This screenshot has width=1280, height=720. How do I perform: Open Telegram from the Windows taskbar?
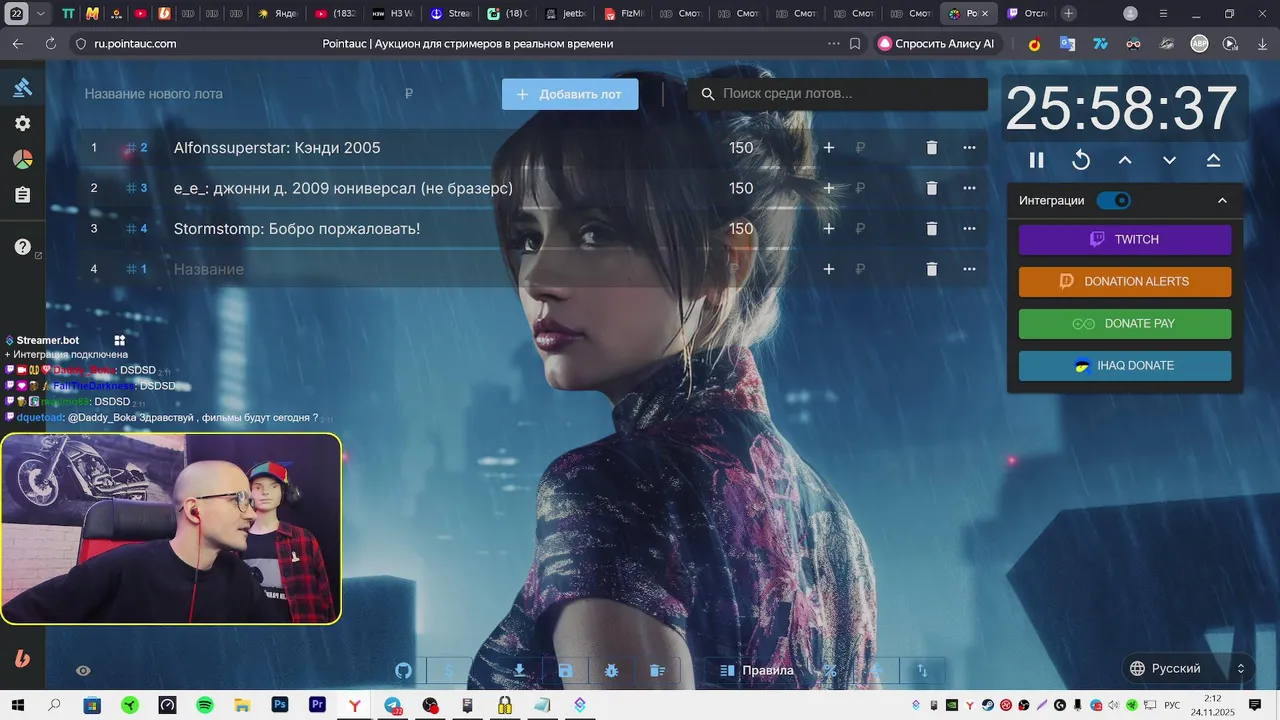pos(392,706)
